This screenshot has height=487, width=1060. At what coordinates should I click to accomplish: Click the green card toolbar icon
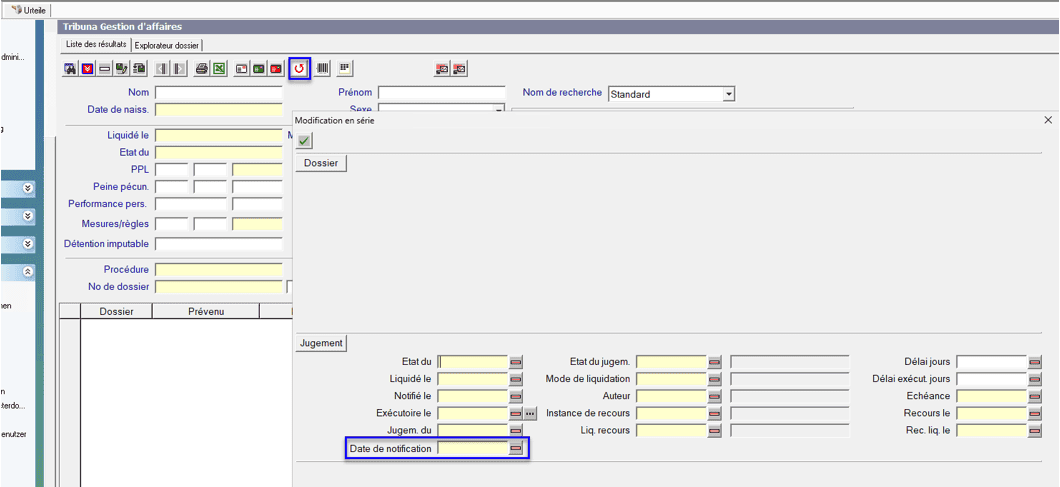click(x=259, y=68)
